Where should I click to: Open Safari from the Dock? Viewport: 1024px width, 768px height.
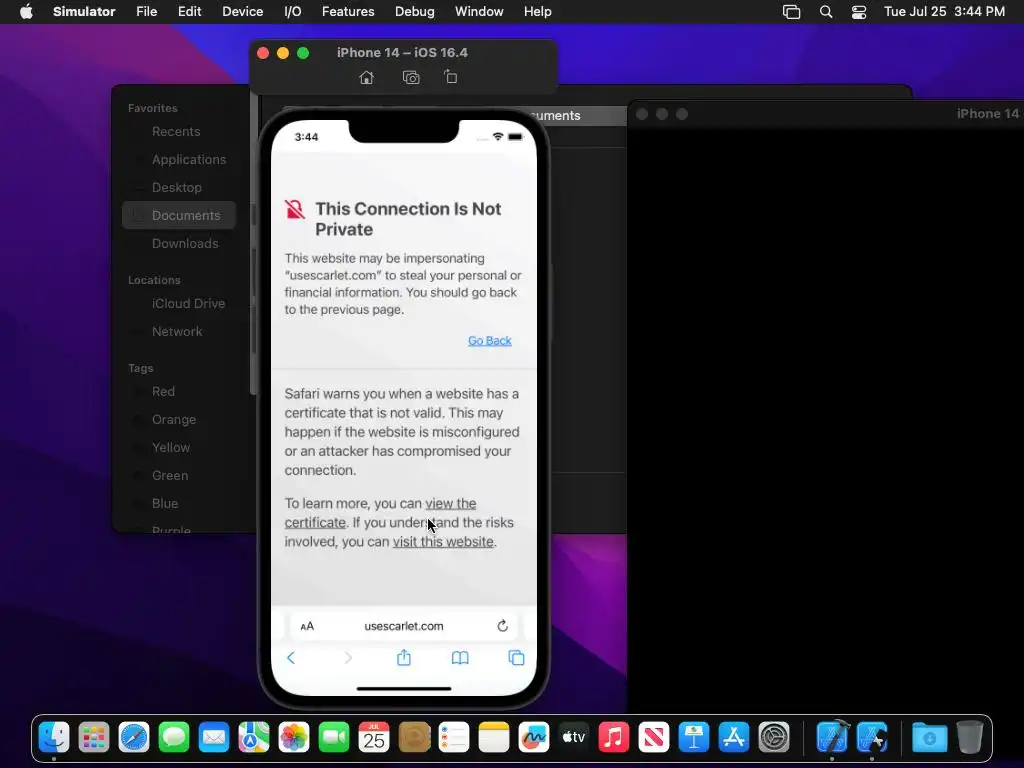click(x=134, y=737)
